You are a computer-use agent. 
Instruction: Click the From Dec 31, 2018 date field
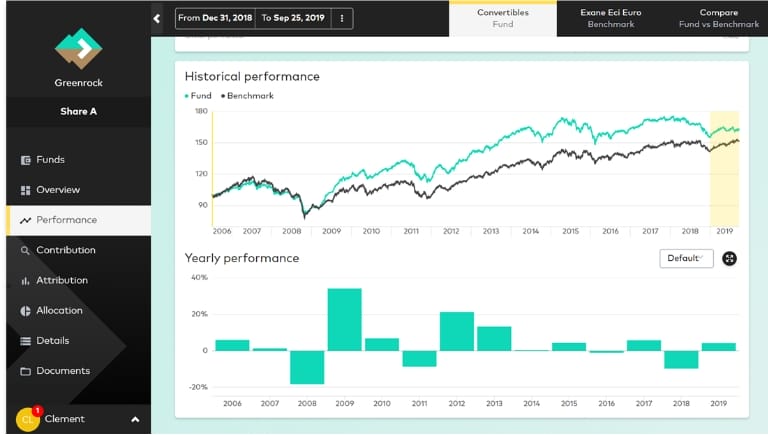pyautogui.click(x=216, y=18)
